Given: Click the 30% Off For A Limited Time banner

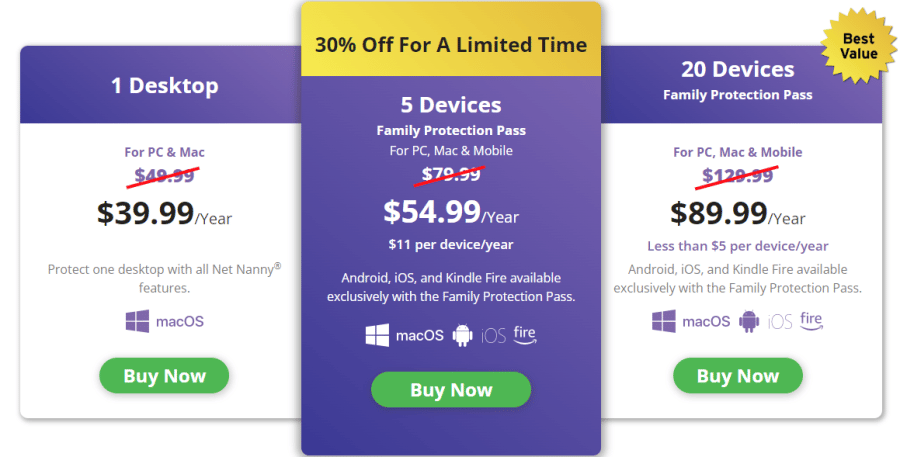Looking at the screenshot, I should pyautogui.click(x=451, y=45).
